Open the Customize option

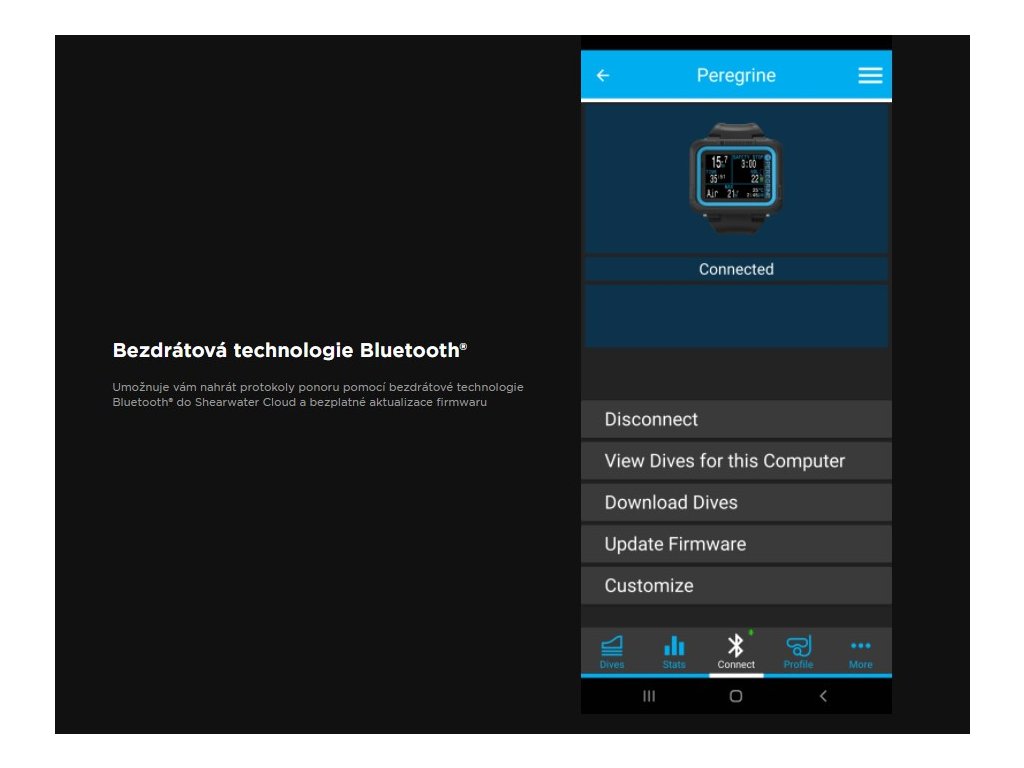[736, 586]
